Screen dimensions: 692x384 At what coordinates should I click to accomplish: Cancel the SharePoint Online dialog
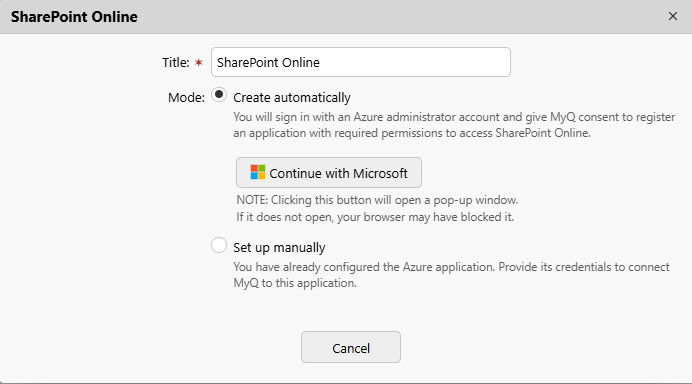click(x=351, y=347)
